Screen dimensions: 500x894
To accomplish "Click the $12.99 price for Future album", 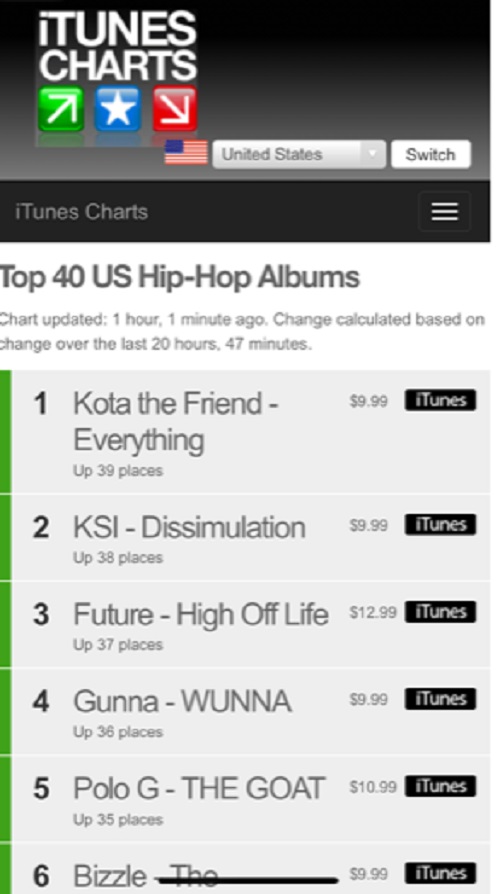I will click(x=373, y=612).
